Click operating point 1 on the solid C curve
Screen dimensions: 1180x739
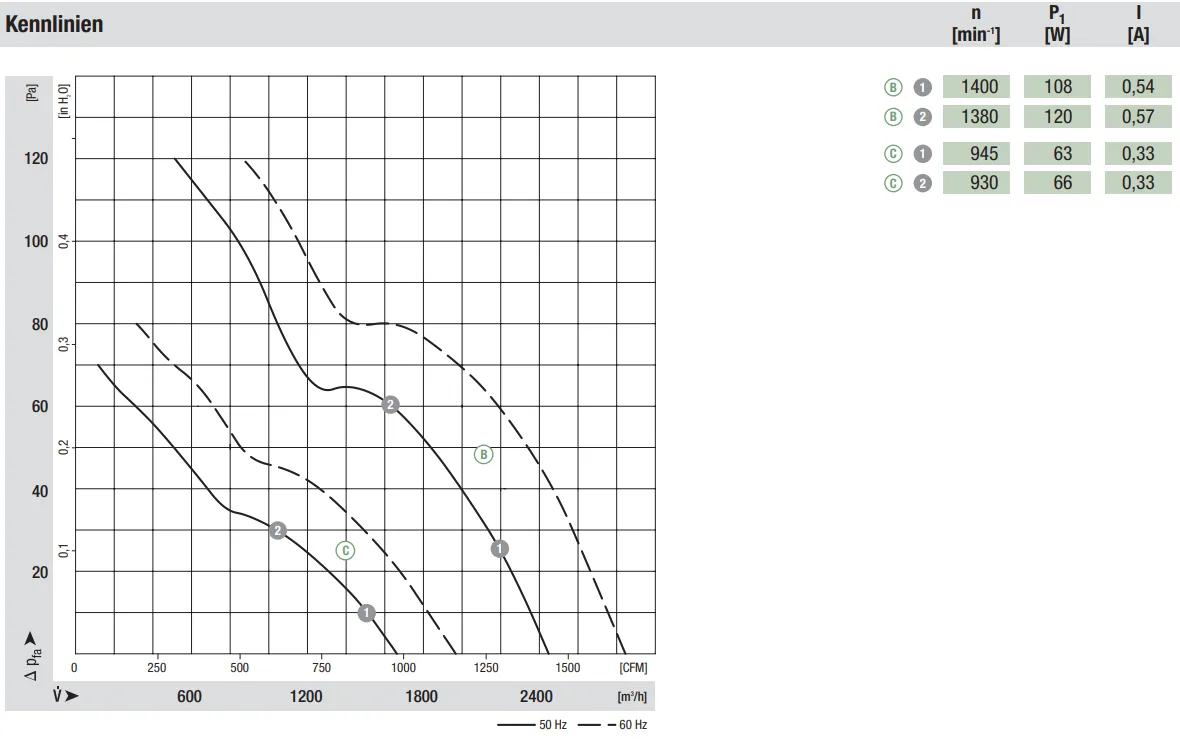click(x=366, y=613)
